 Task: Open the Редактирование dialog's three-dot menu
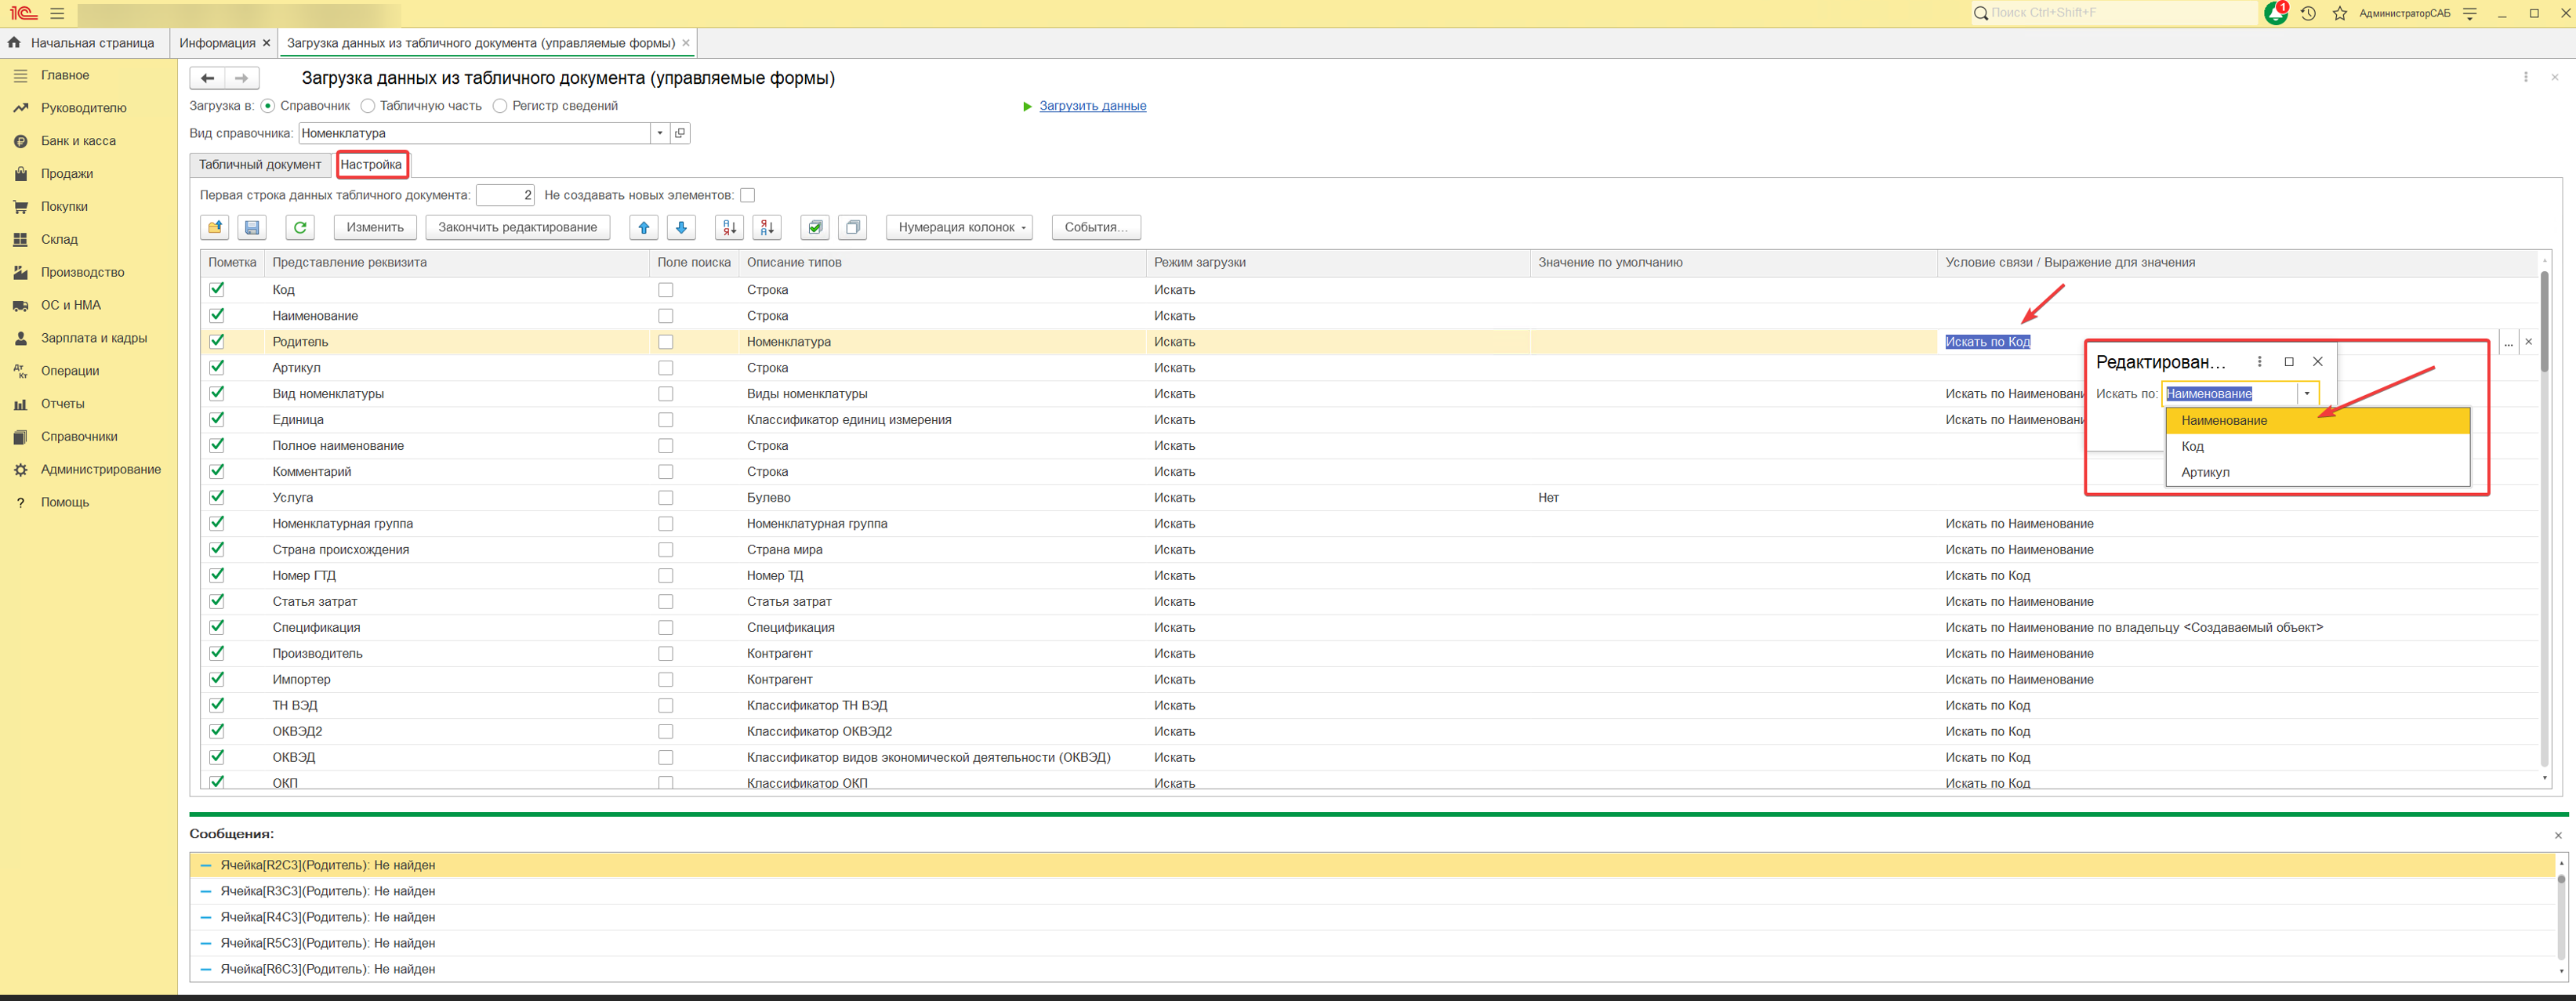pyautogui.click(x=2259, y=362)
